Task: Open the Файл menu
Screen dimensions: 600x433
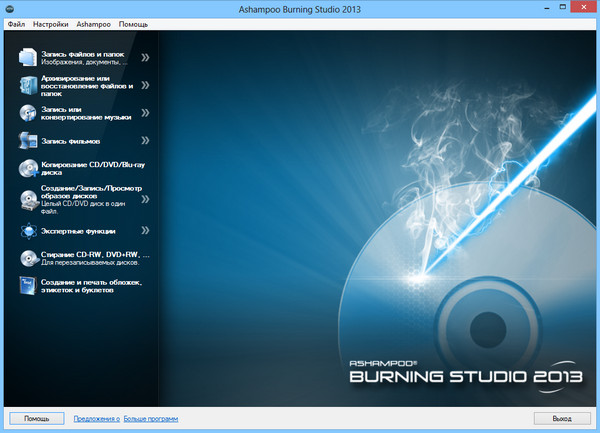Action: pos(15,22)
